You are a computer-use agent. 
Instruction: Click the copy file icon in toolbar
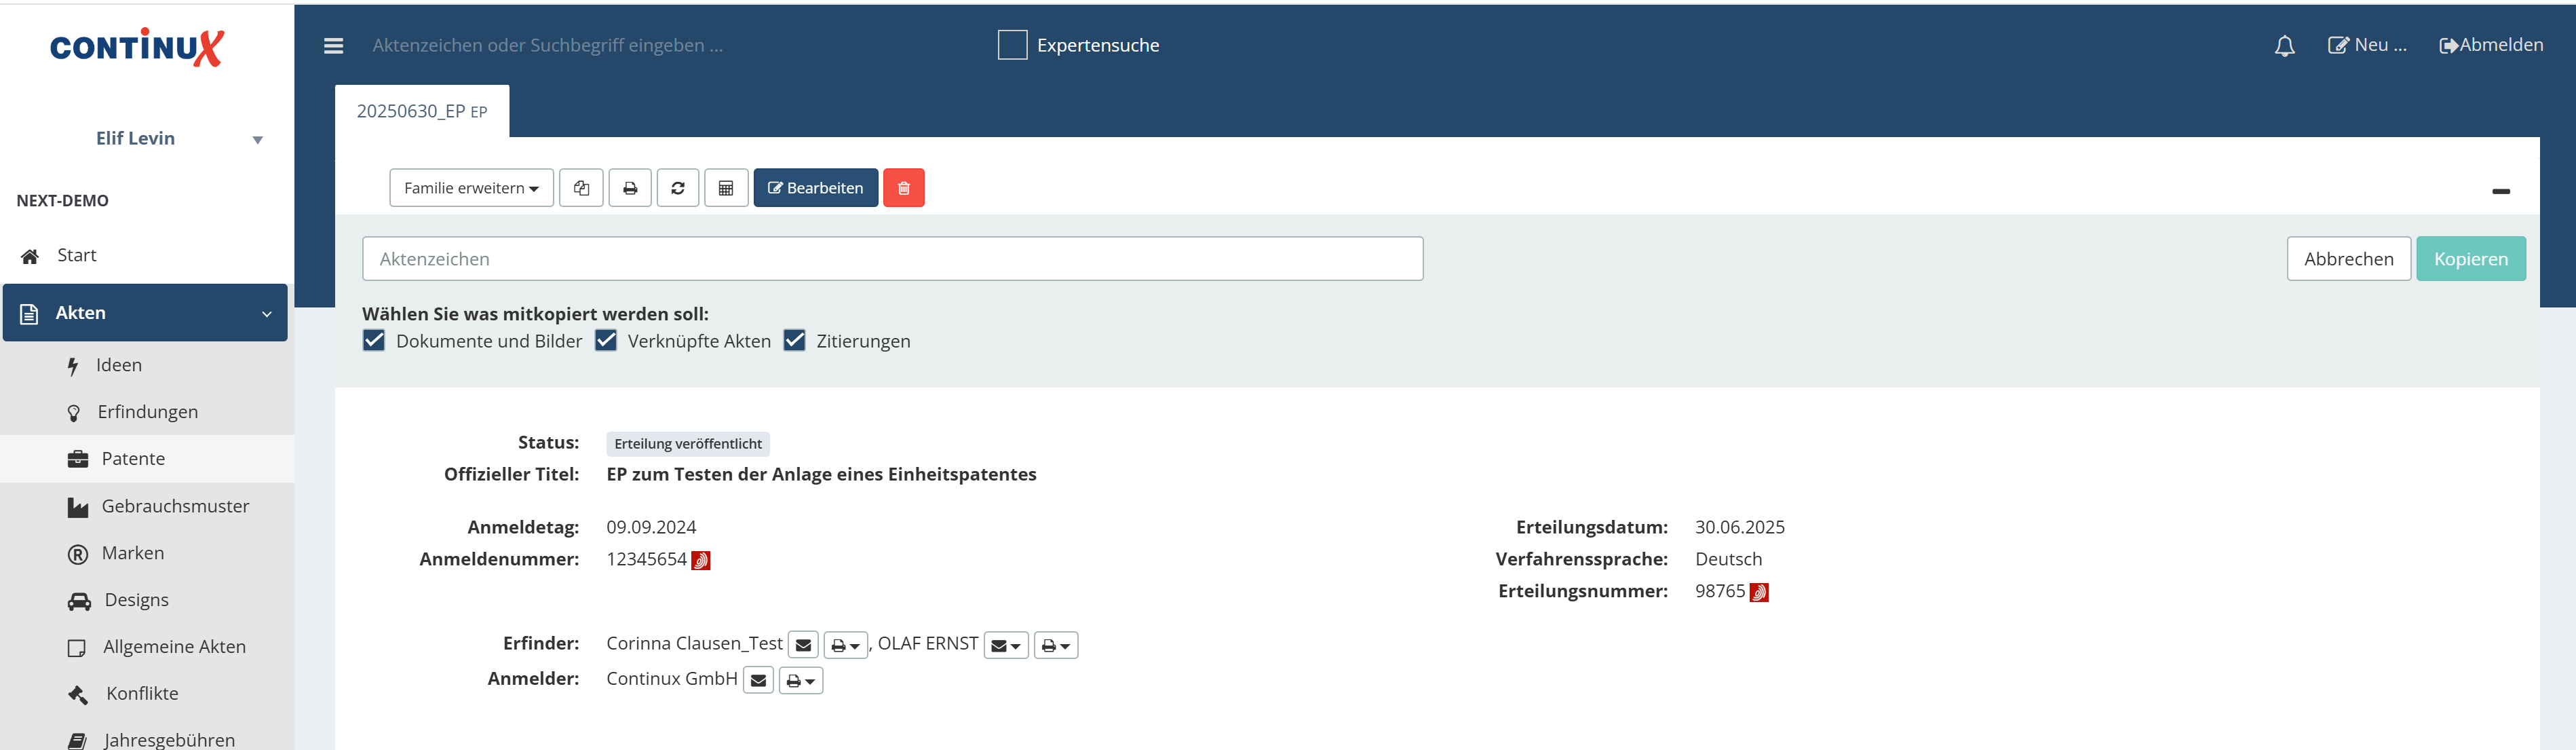coord(581,188)
